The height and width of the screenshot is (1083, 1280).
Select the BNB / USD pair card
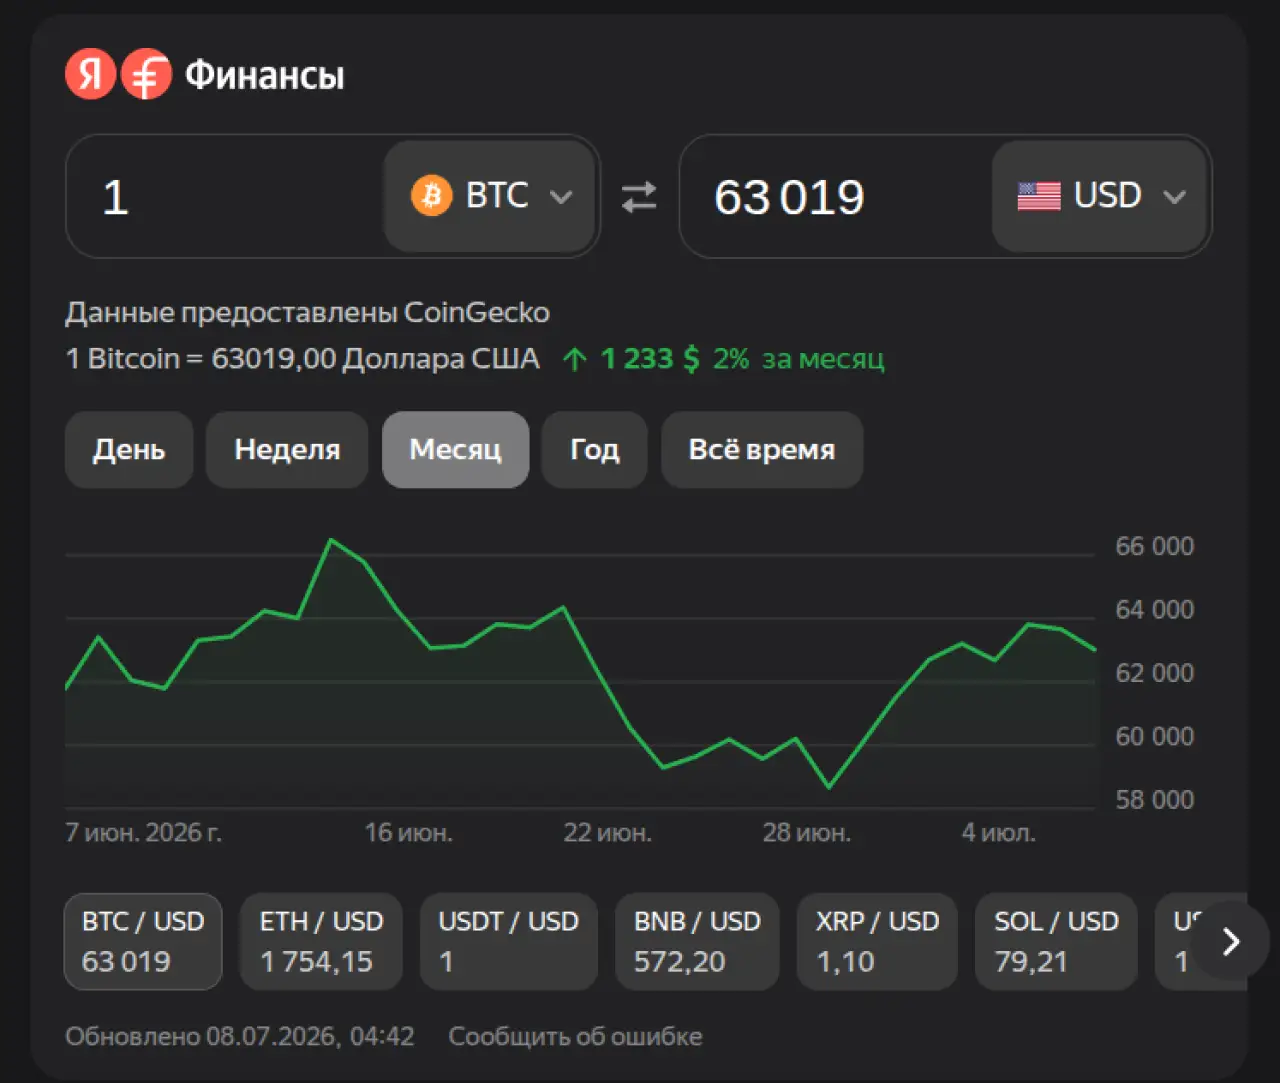pos(697,941)
